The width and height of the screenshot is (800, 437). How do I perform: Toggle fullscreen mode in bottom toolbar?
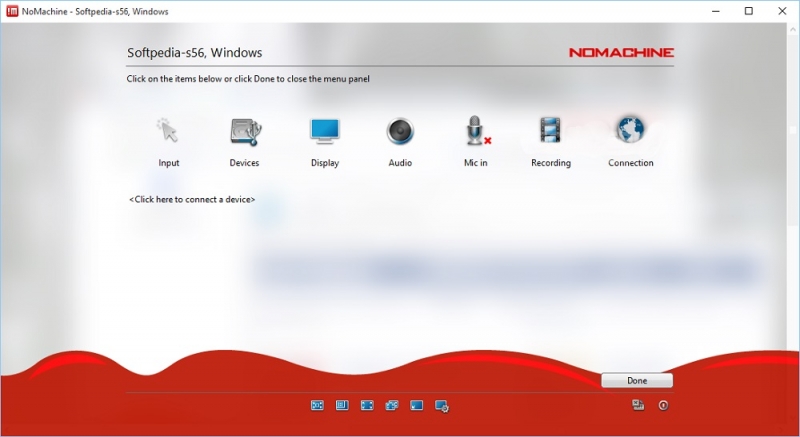[367, 405]
